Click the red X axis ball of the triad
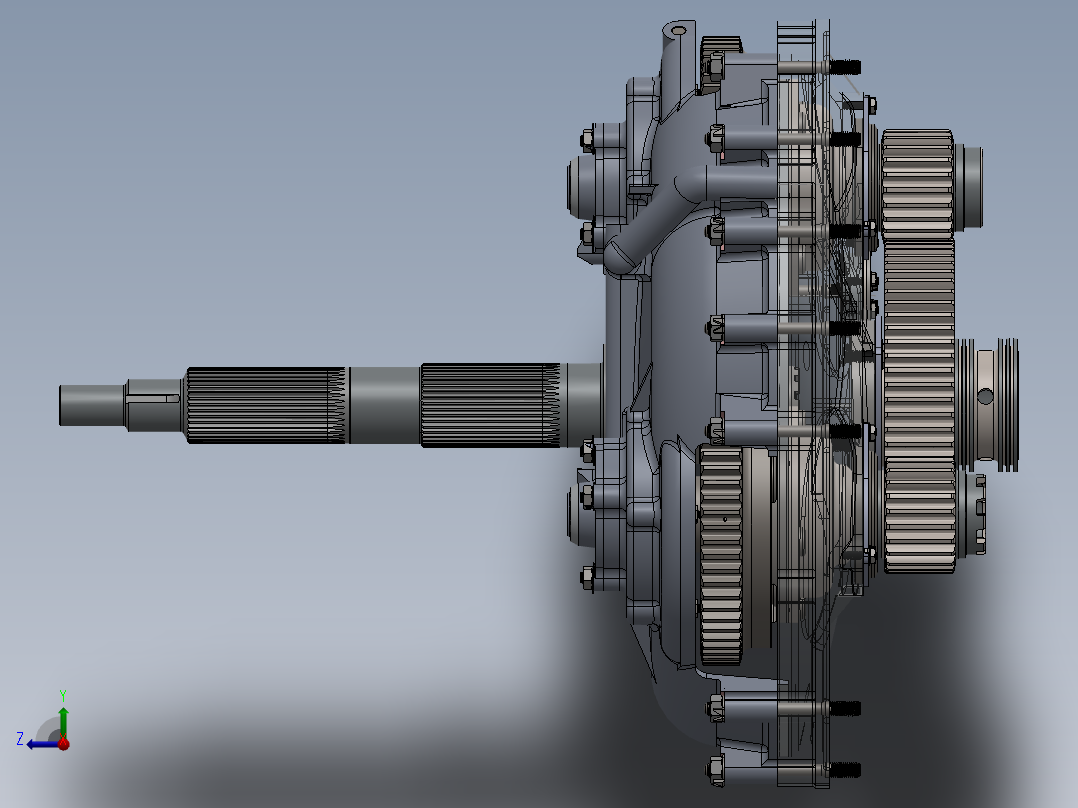 (x=64, y=744)
